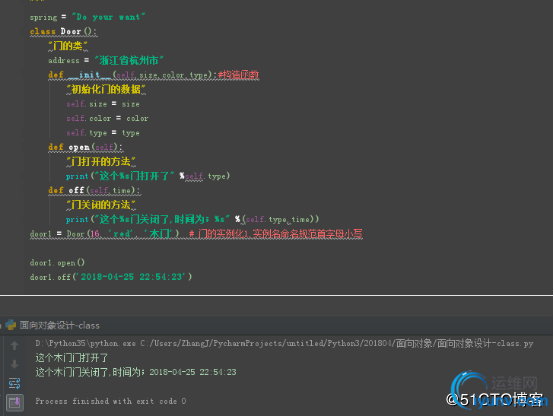The height and width of the screenshot is (417, 554).
Task: Click the def open(self): line
Action: 86,147
